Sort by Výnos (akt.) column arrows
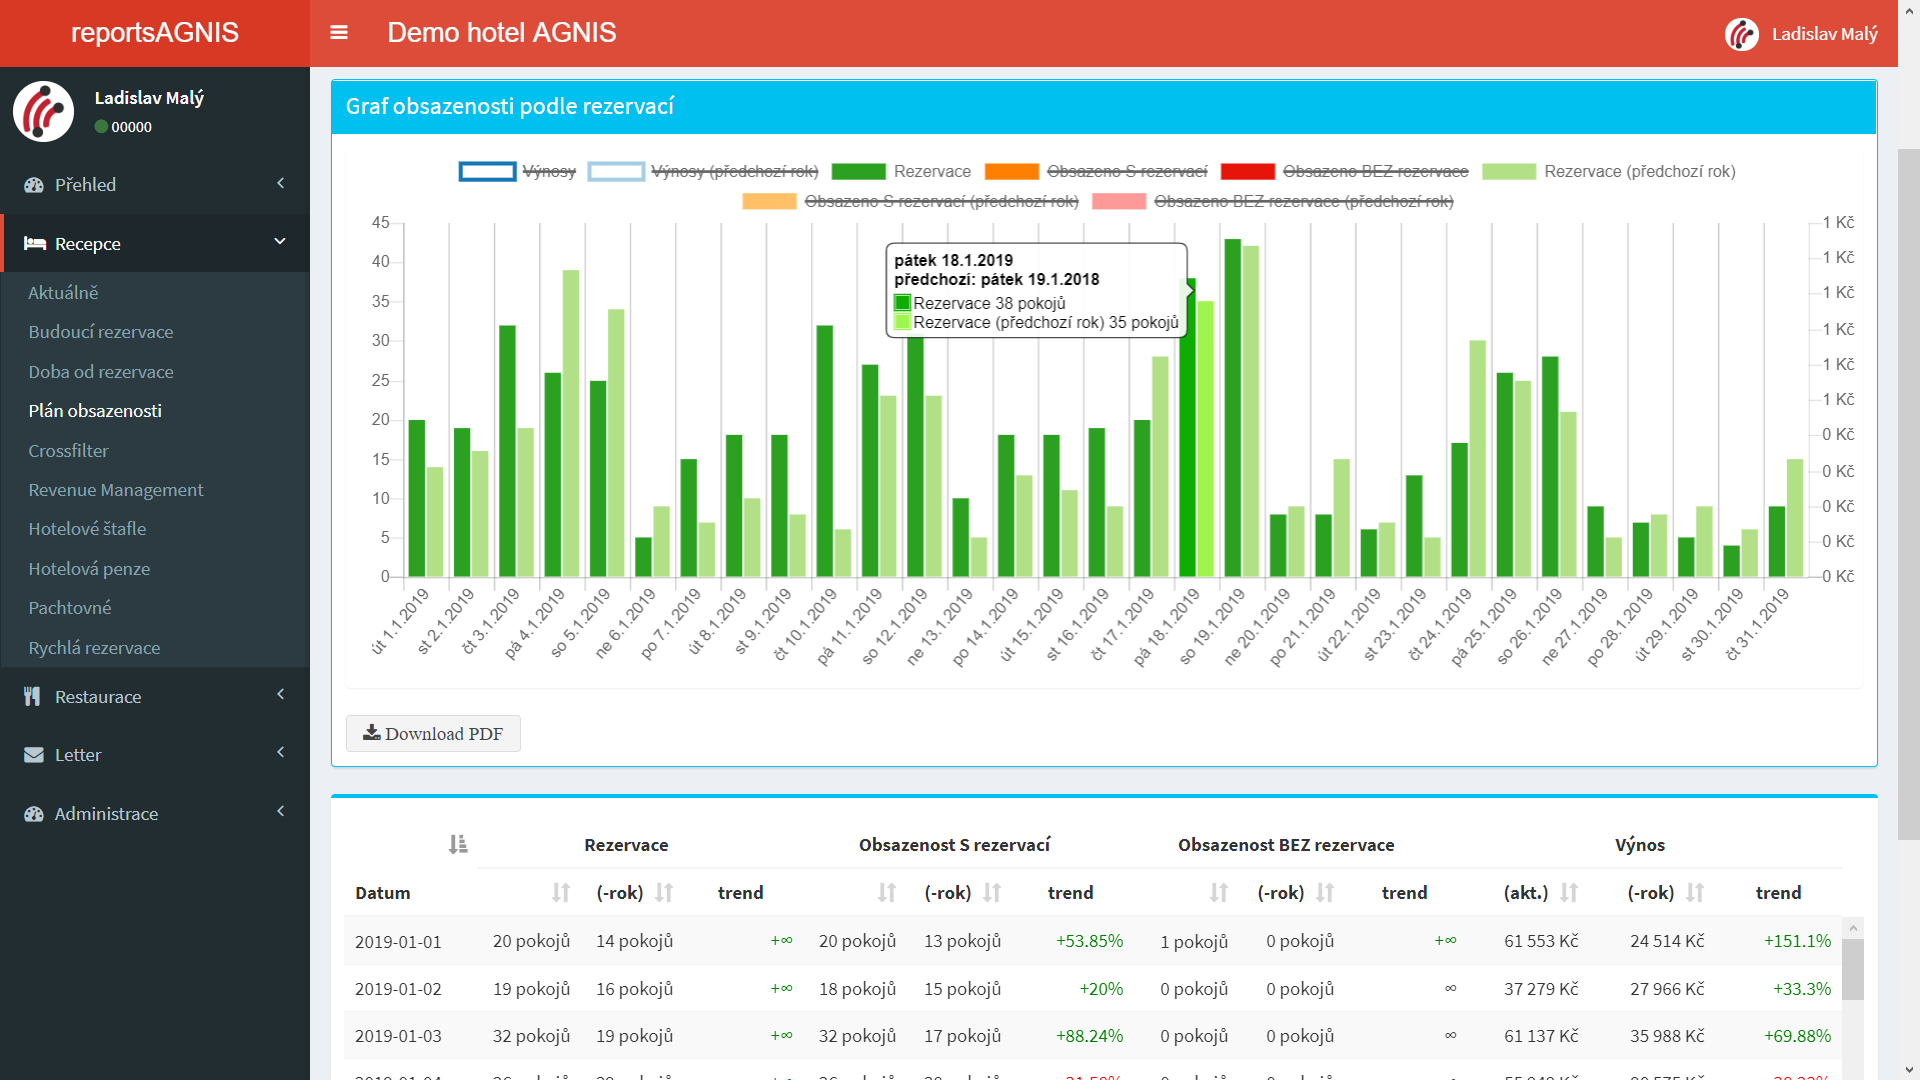 (x=1568, y=893)
